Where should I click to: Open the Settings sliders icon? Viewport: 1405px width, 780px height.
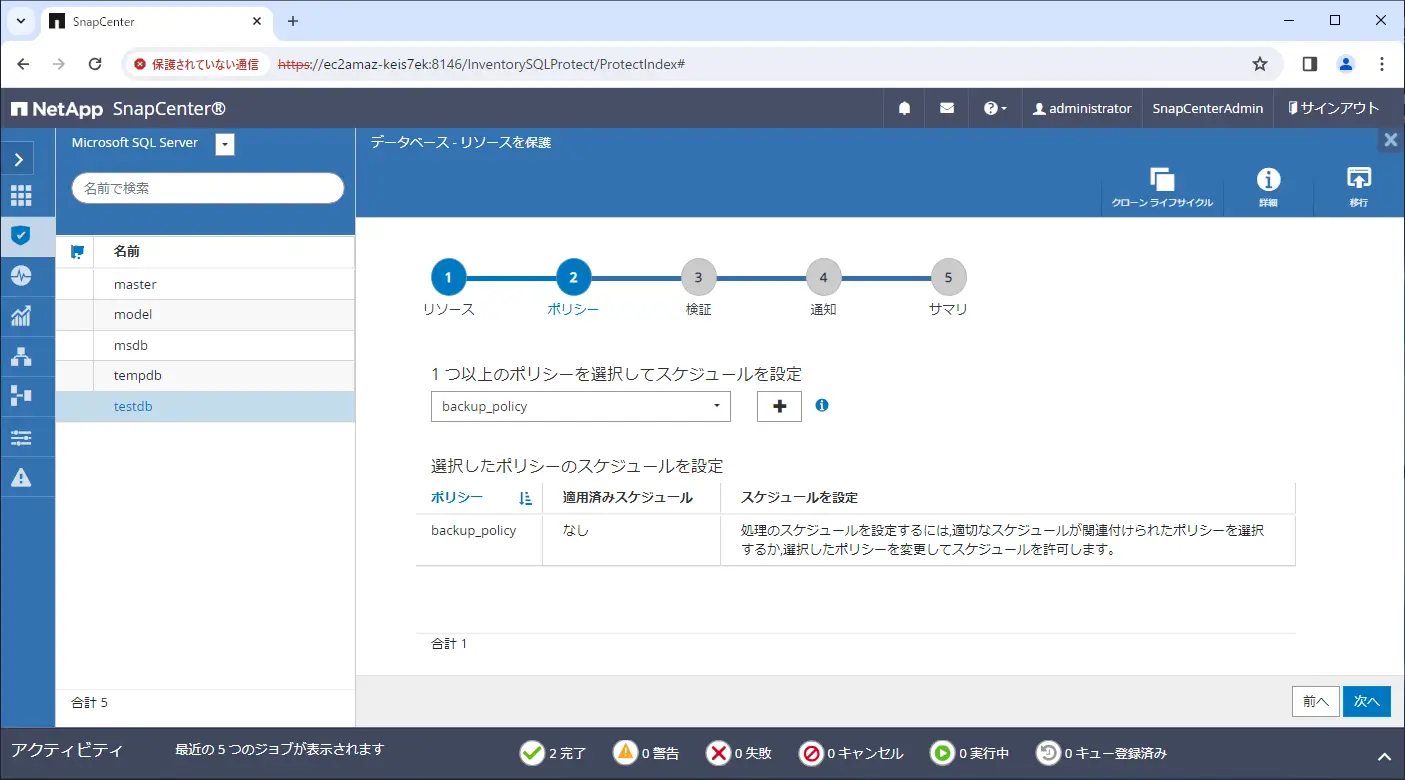[21, 437]
